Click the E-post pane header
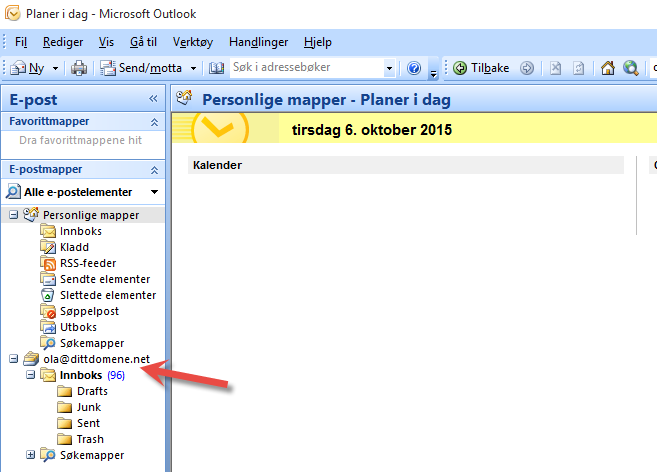Screen dimensions: 657x472 pos(83,99)
